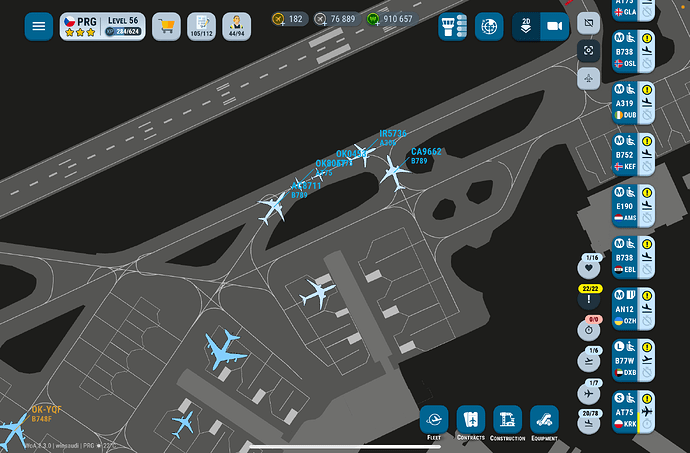Open the alerts filter showing 22/22
Viewport: 690px width, 453px height.
tap(589, 298)
